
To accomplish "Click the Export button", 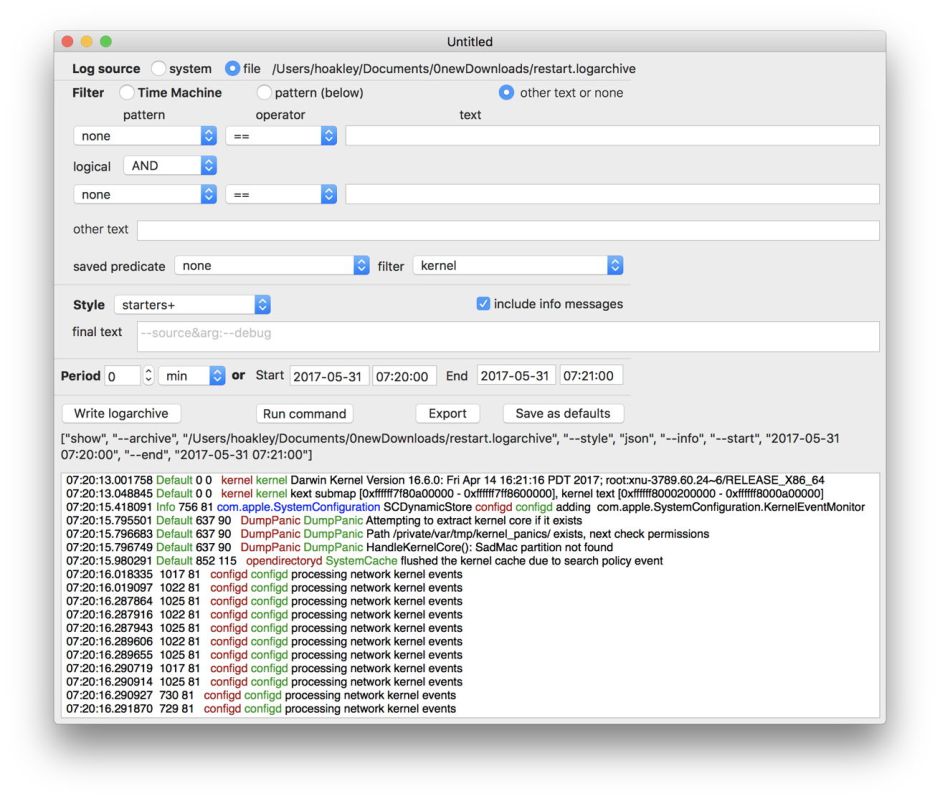I will coord(447,413).
